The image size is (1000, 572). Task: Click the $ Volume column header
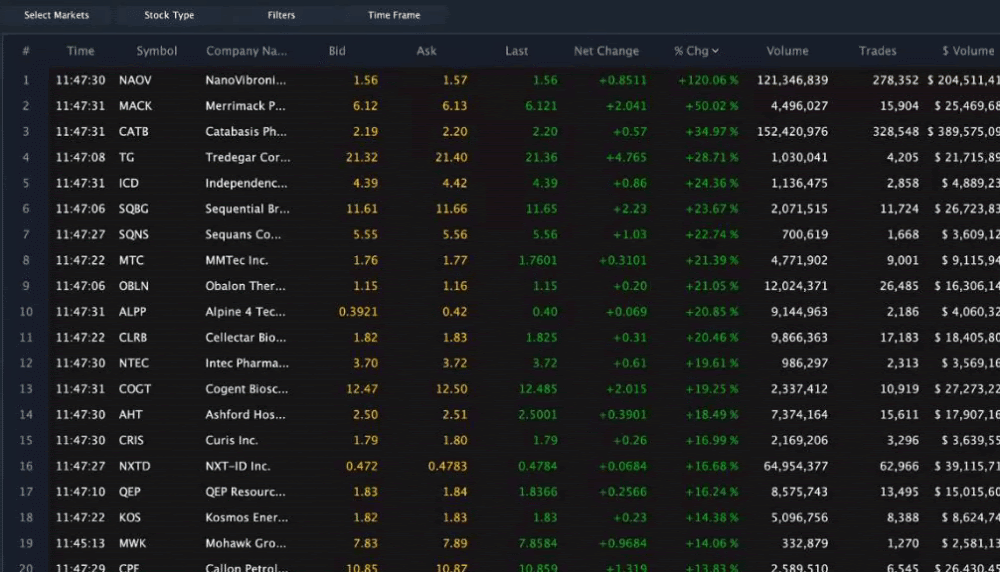click(x=968, y=51)
